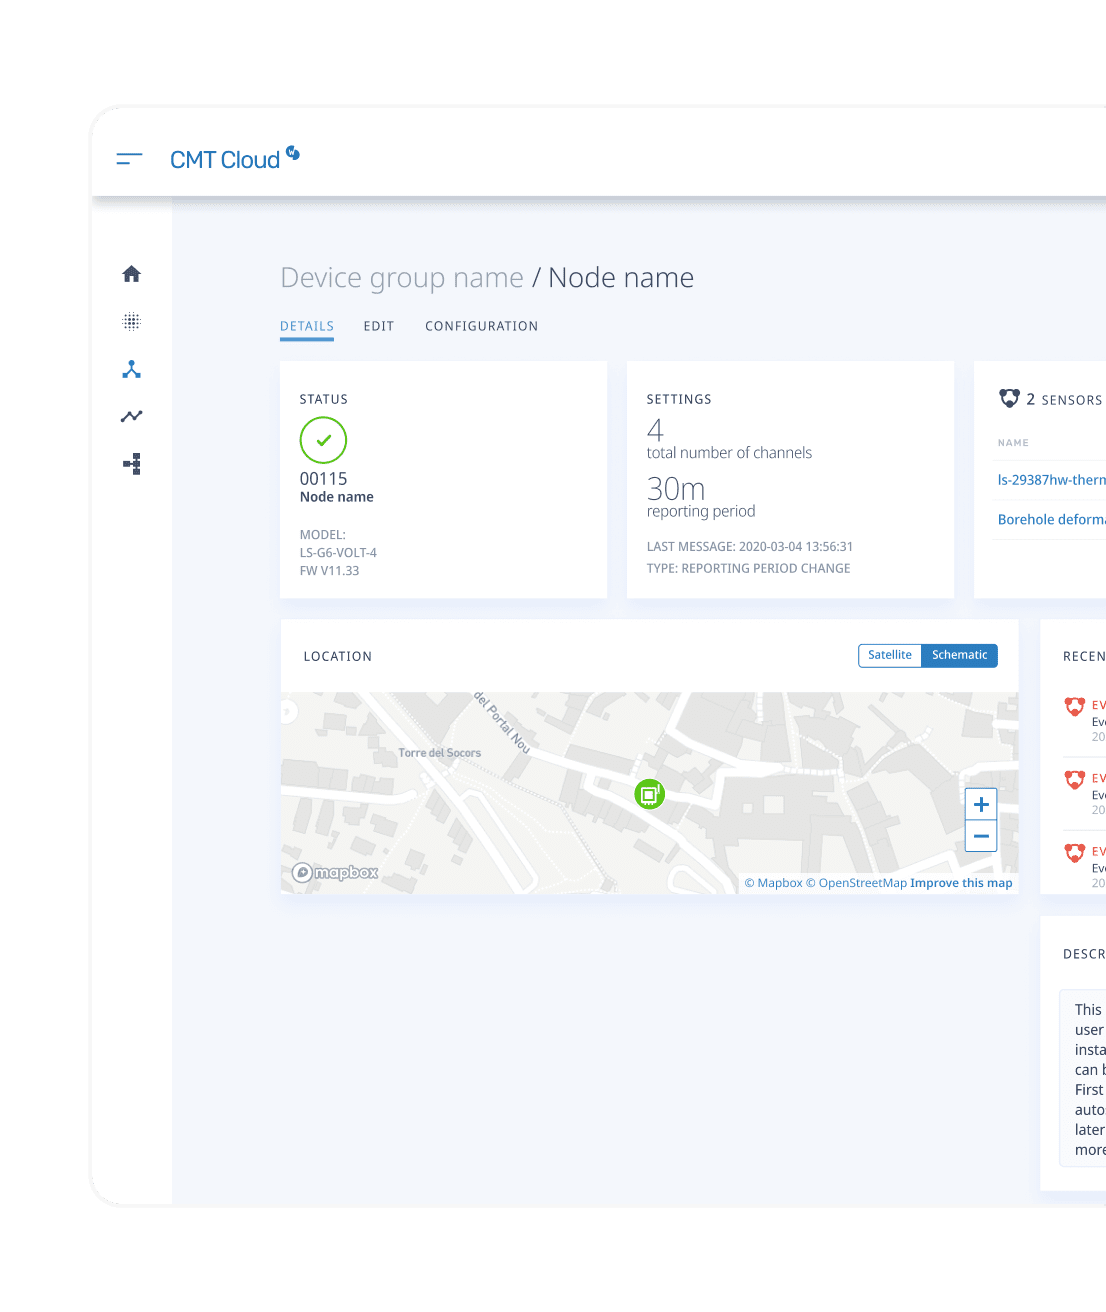Switch to the EDIT tab

click(378, 326)
